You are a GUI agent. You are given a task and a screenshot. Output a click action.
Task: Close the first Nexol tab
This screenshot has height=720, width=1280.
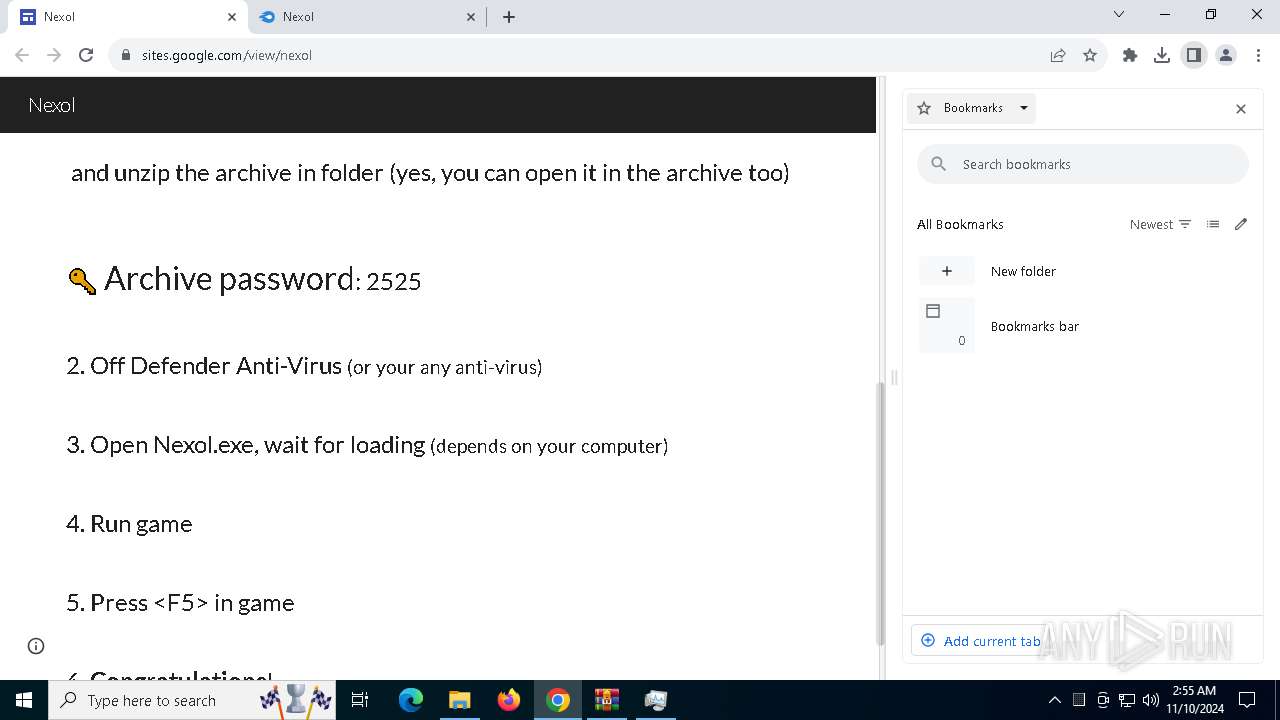coord(232,17)
